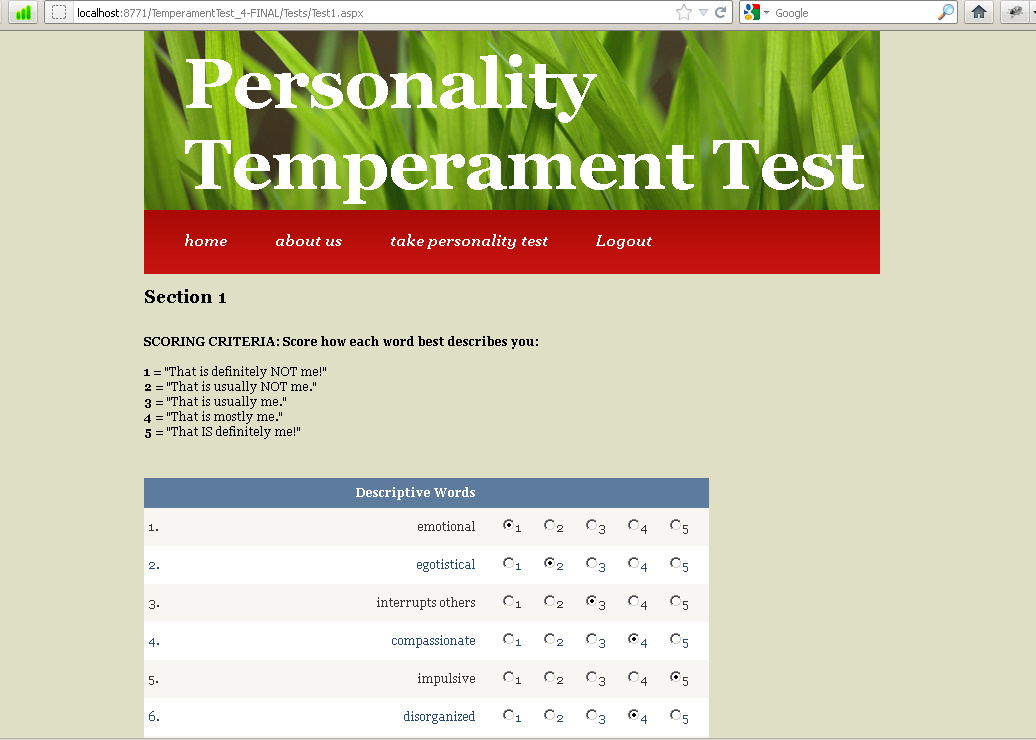Viewport: 1036px width, 740px height.
Task: Reload the page using the refresh icon
Action: point(722,12)
